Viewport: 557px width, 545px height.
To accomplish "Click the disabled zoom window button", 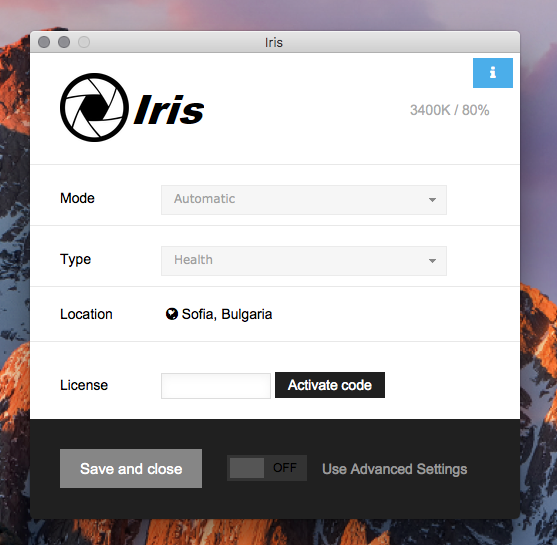I will [84, 42].
